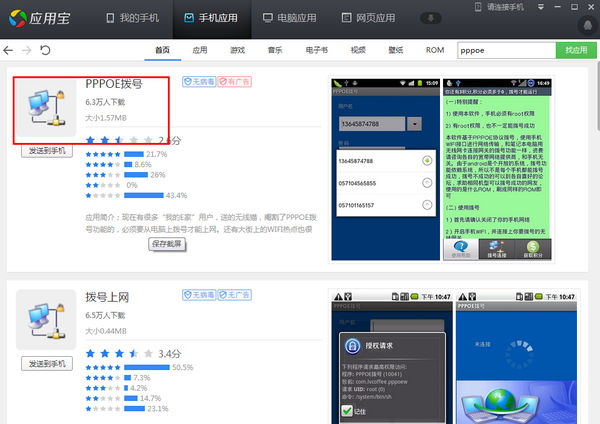Open the title bar dropdown menu arrow
Image resolution: width=600 pixels, height=424 pixels.
pos(541,7)
